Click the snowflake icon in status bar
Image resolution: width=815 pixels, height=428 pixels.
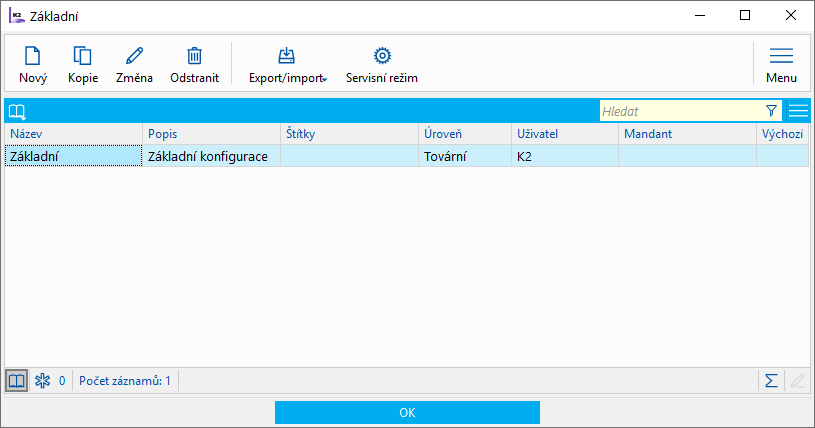[x=43, y=381]
